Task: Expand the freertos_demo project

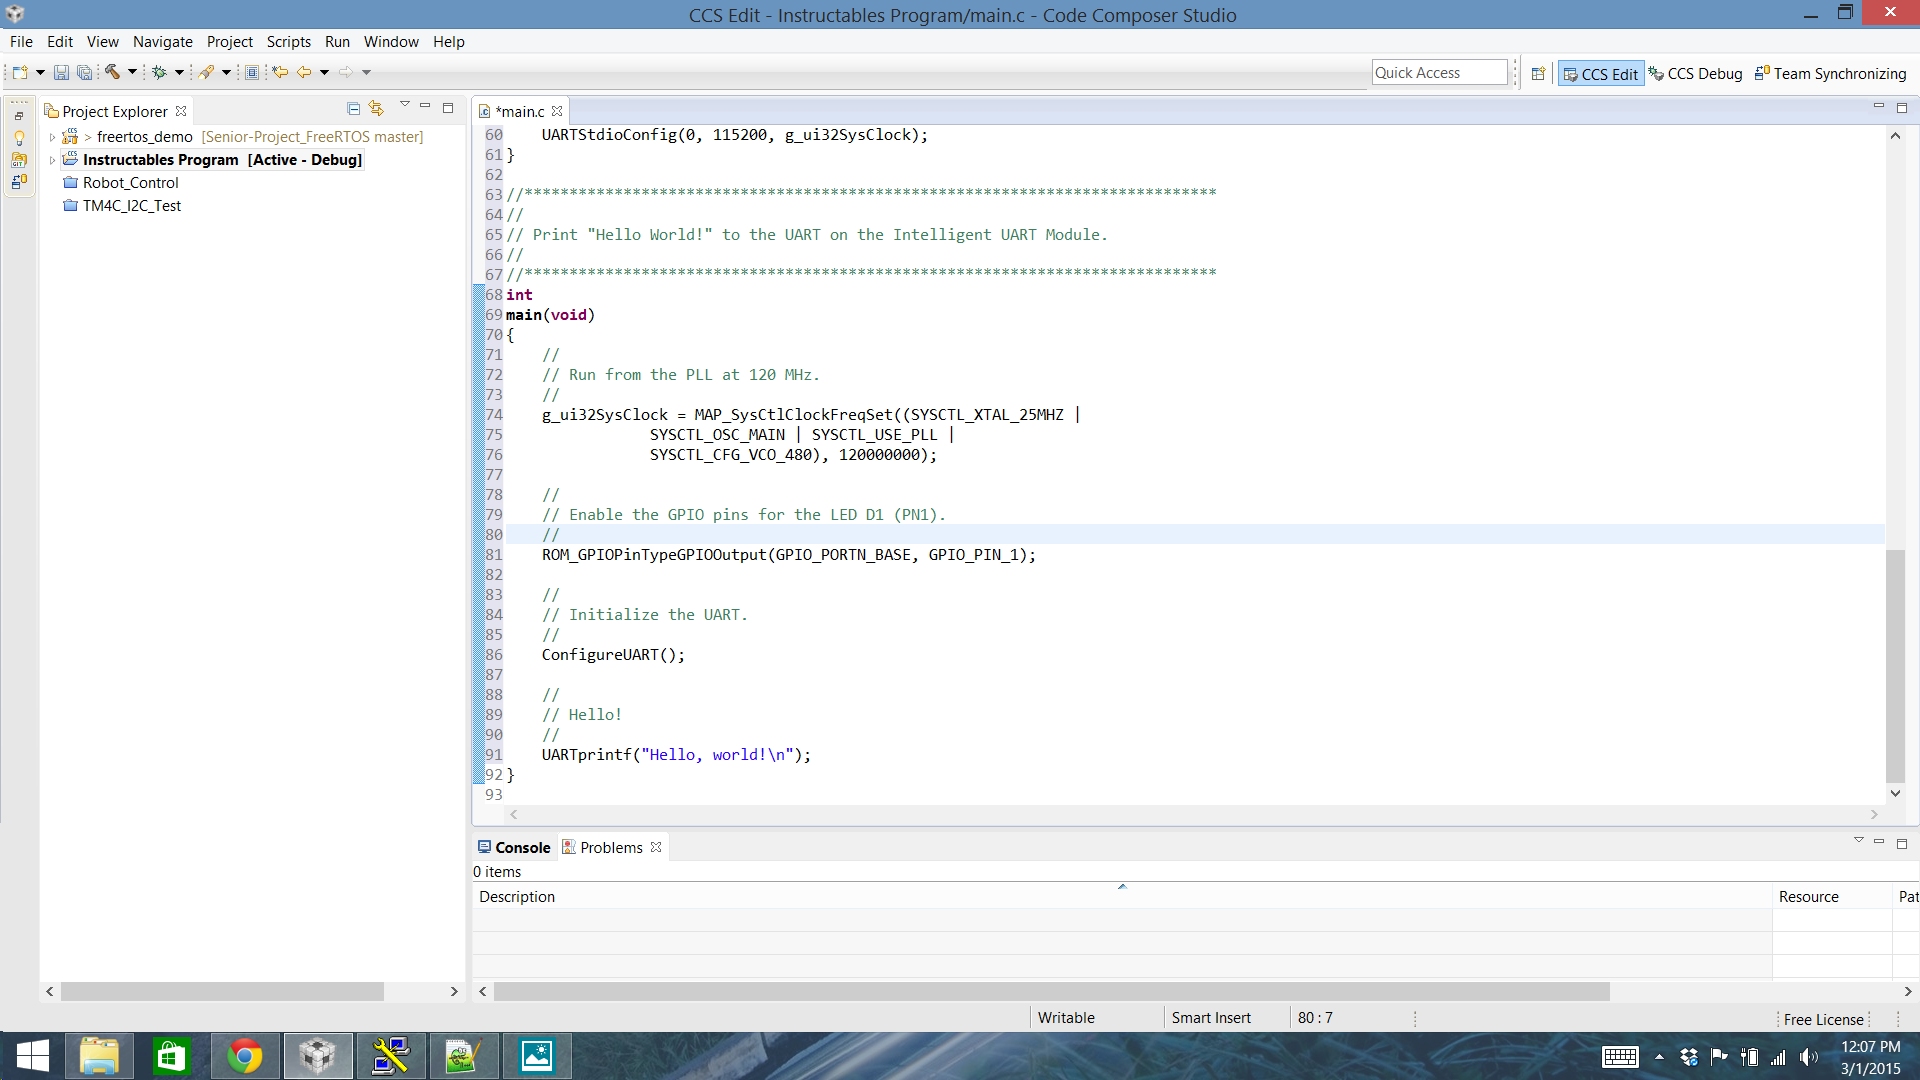Action: tap(52, 137)
